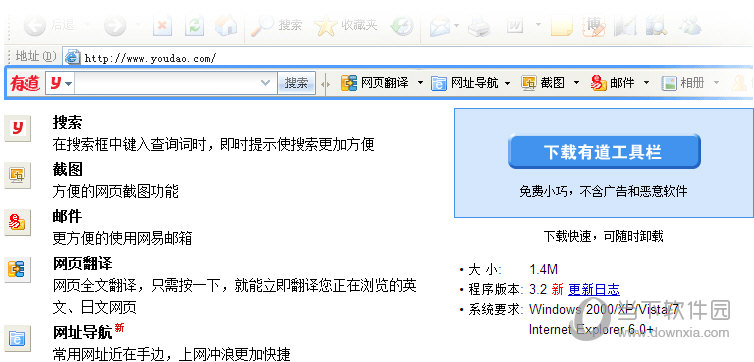
Task: Click the IE Forward arrow button
Action: pos(114,26)
